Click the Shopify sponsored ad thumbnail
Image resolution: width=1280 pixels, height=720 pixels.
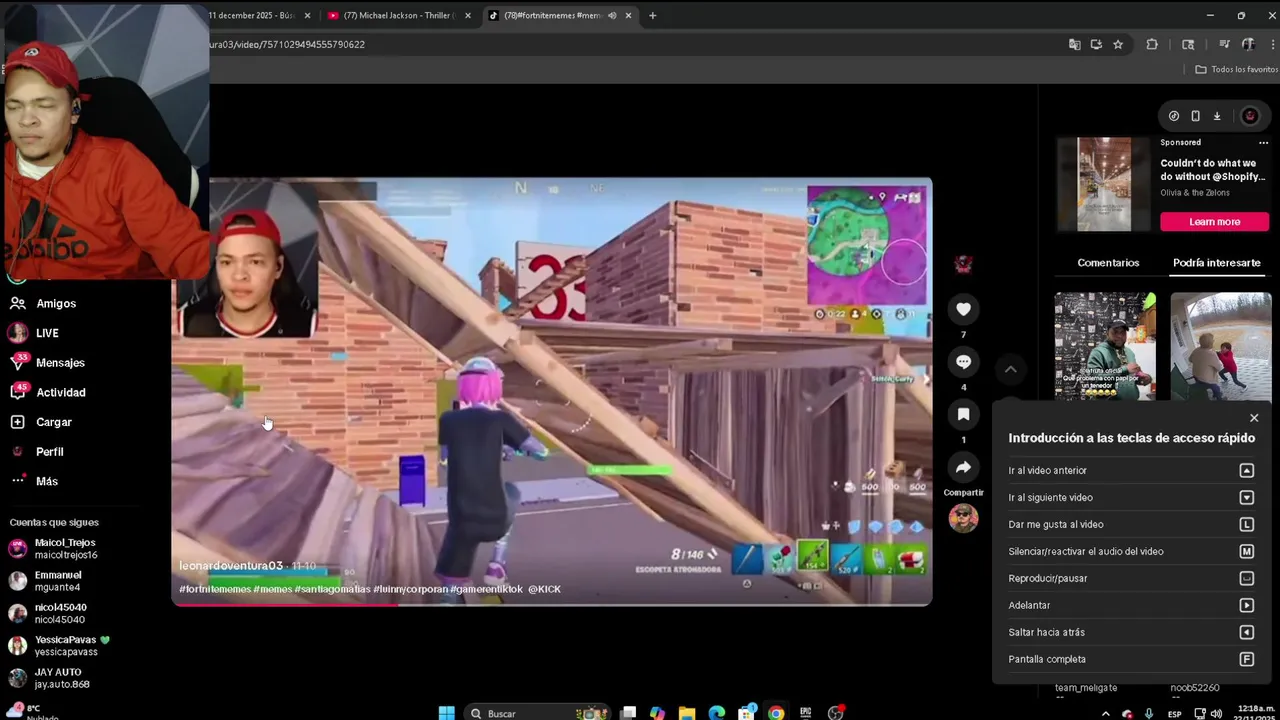coord(1104,185)
